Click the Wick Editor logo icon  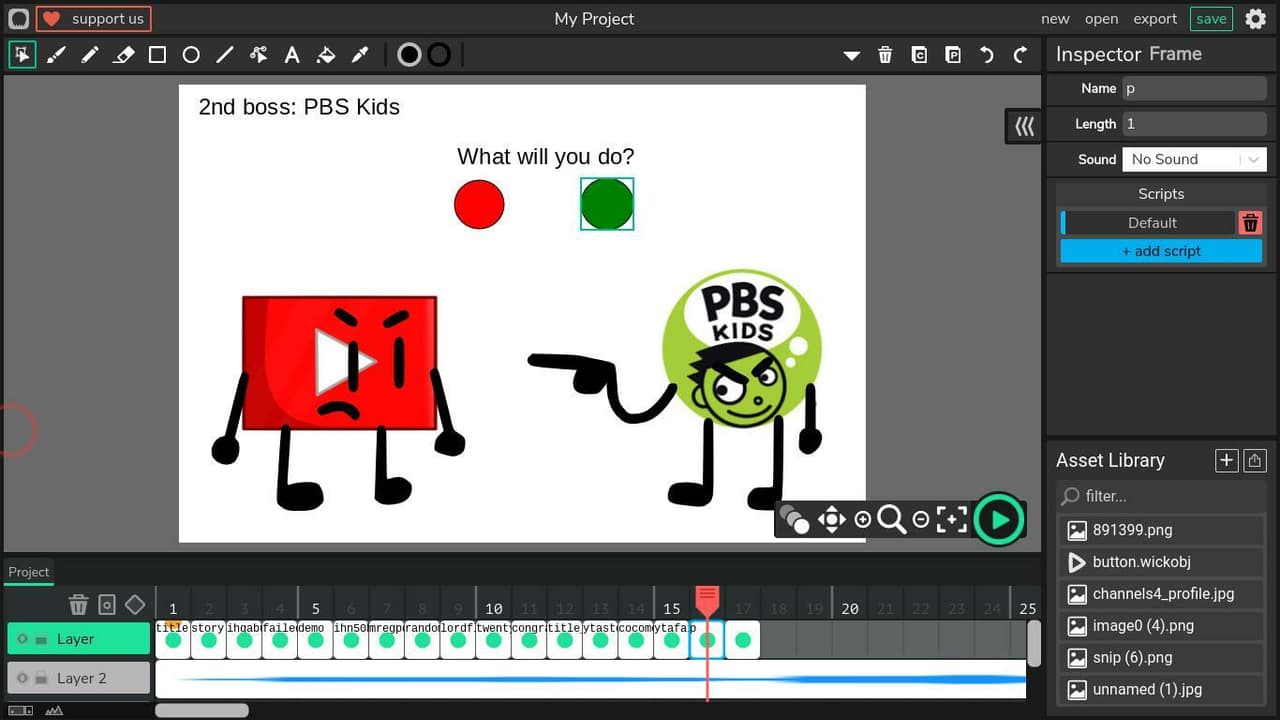(18, 19)
